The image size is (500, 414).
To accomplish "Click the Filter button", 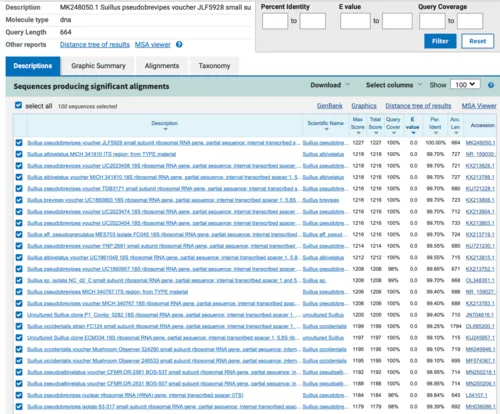I will [x=440, y=41].
